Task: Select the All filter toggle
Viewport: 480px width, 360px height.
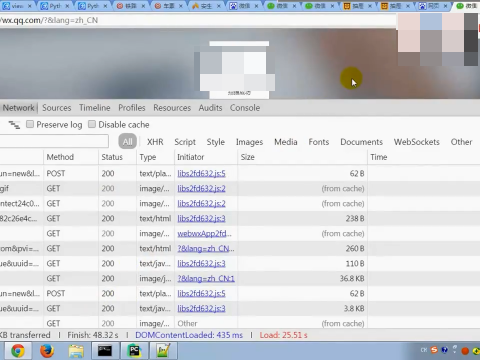Action: (x=128, y=142)
